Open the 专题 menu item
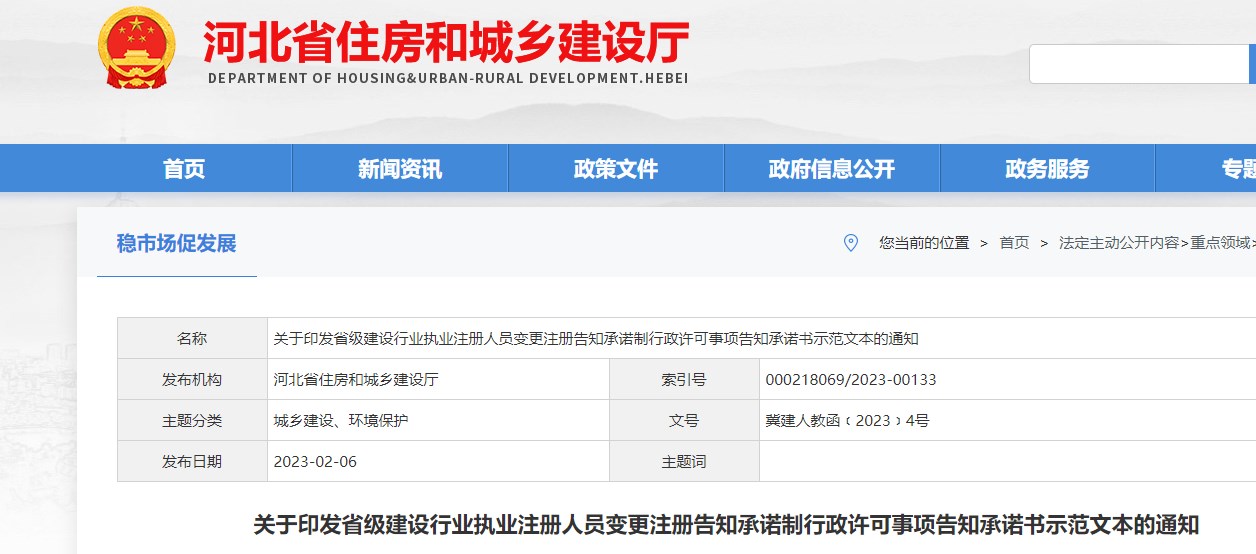 (x=1238, y=169)
